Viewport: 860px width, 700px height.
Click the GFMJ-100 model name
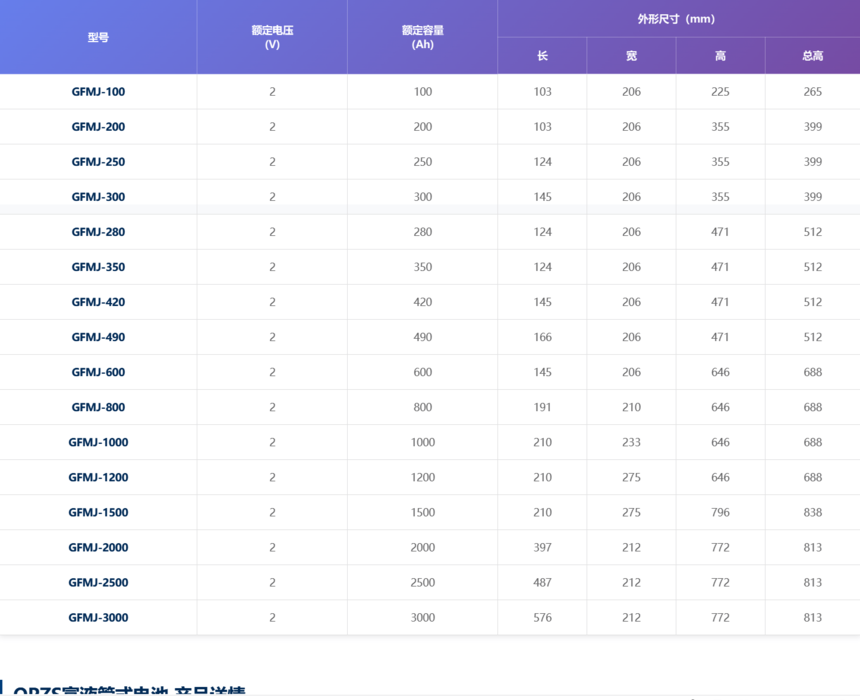tap(98, 92)
